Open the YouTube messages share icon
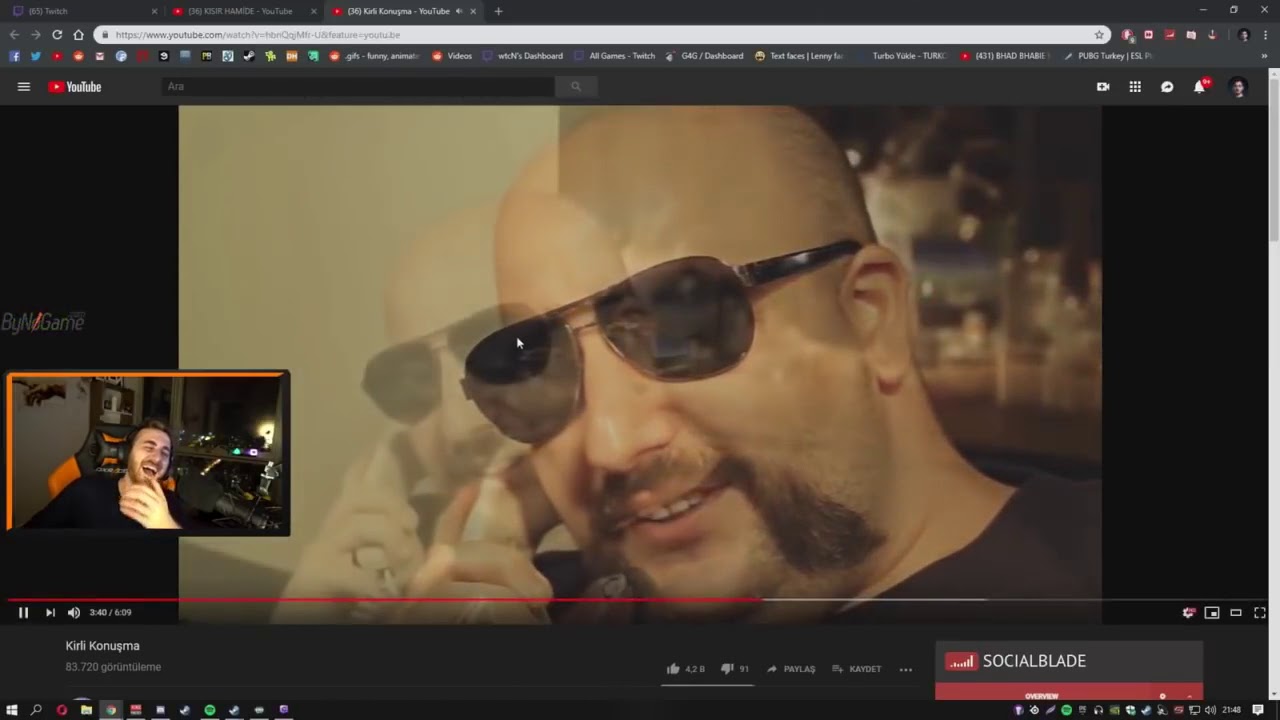 tap(1167, 87)
